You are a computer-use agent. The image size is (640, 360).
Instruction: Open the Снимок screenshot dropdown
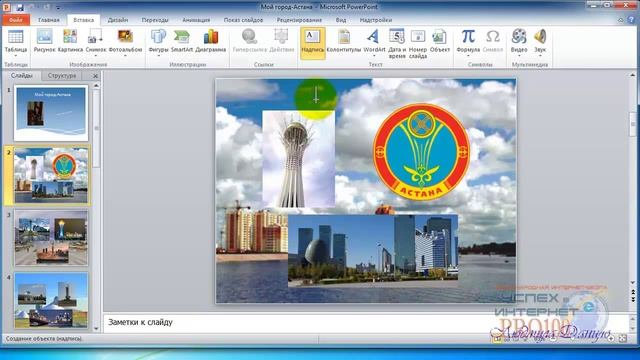click(96, 56)
